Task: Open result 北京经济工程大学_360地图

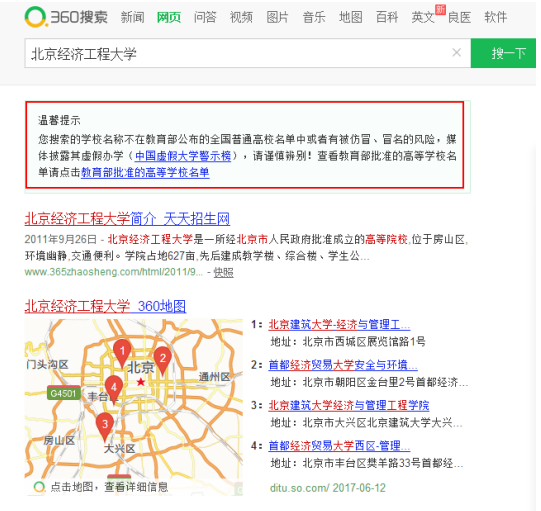Action: click(x=105, y=306)
